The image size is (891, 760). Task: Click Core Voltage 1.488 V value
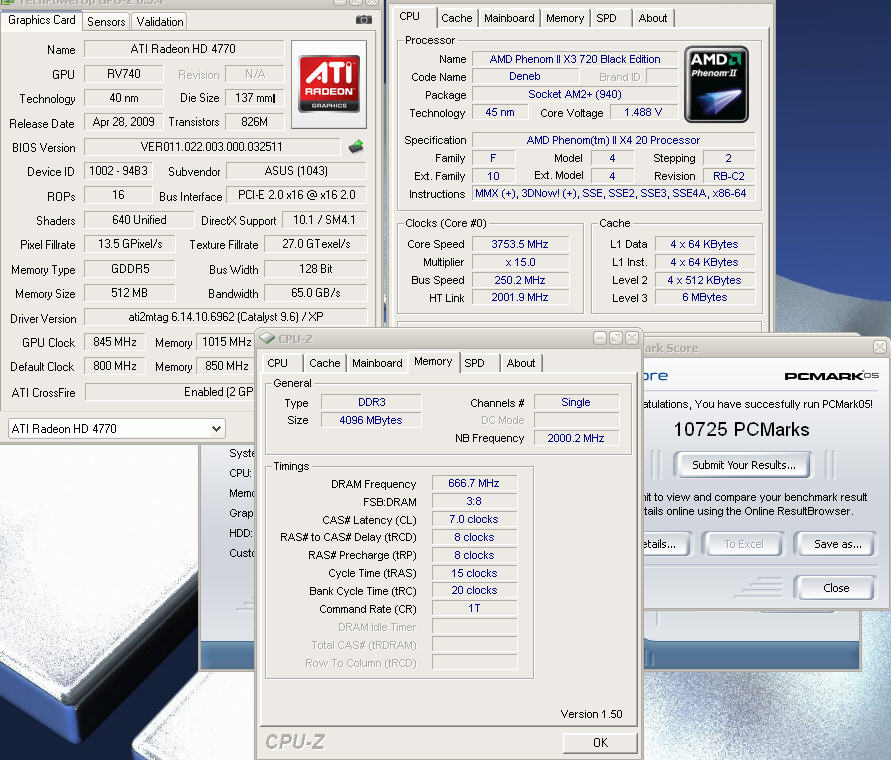click(x=643, y=113)
